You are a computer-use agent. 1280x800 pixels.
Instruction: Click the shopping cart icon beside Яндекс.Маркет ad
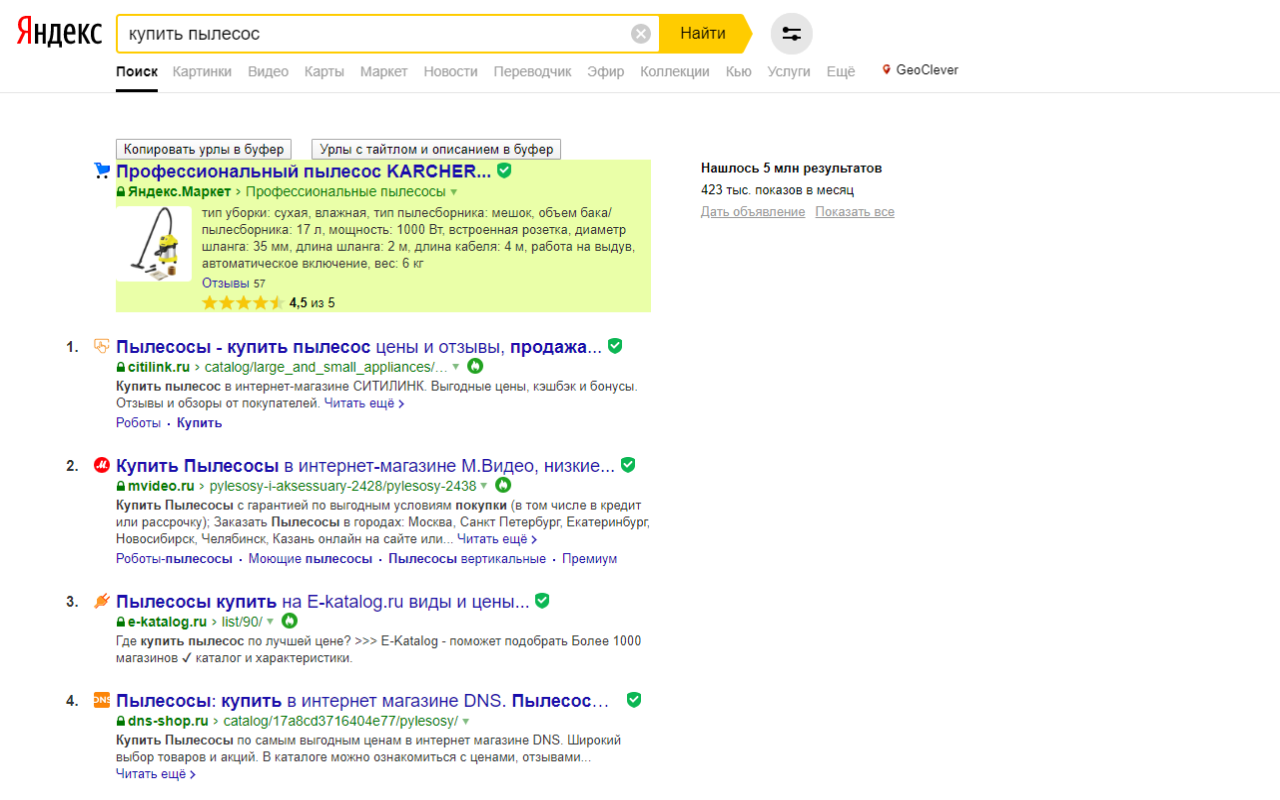pyautogui.click(x=101, y=170)
